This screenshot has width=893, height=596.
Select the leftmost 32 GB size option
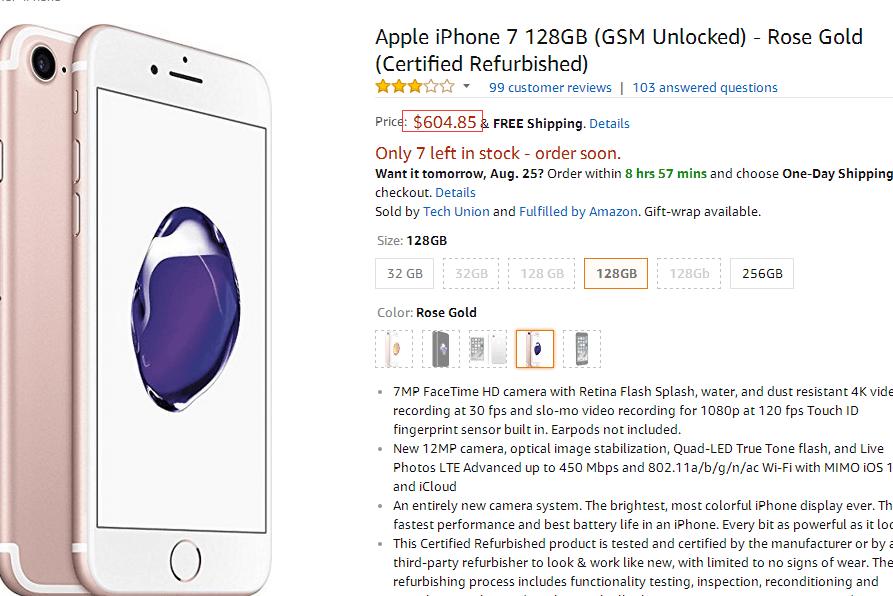[405, 274]
